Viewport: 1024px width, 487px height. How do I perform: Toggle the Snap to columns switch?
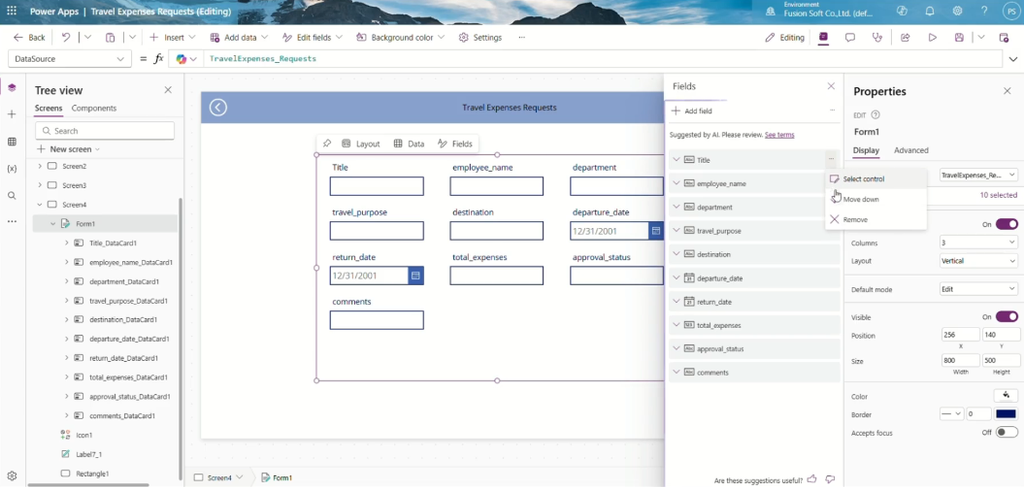1006,224
